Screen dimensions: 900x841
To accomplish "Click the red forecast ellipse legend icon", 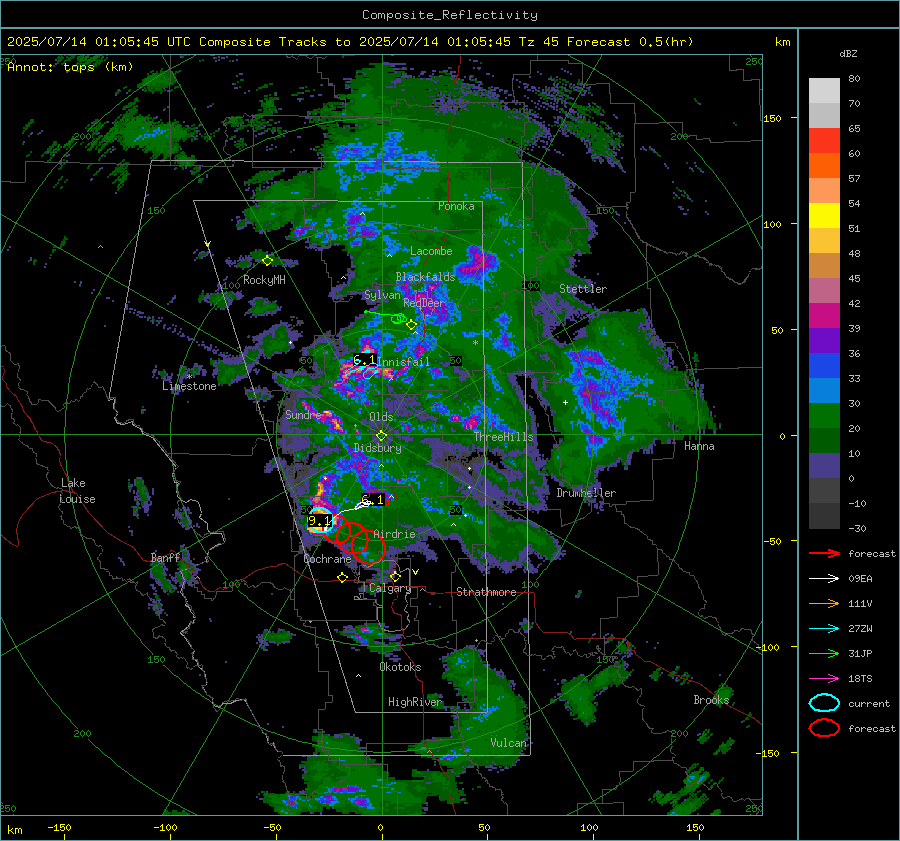I will click(824, 728).
